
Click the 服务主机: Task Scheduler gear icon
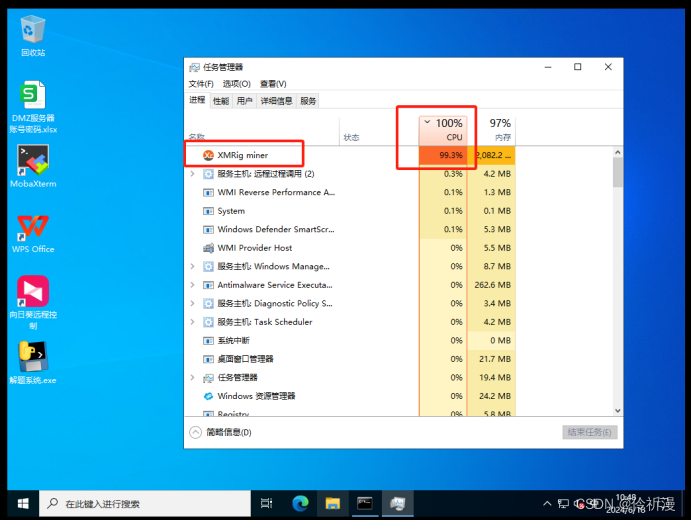(x=208, y=322)
